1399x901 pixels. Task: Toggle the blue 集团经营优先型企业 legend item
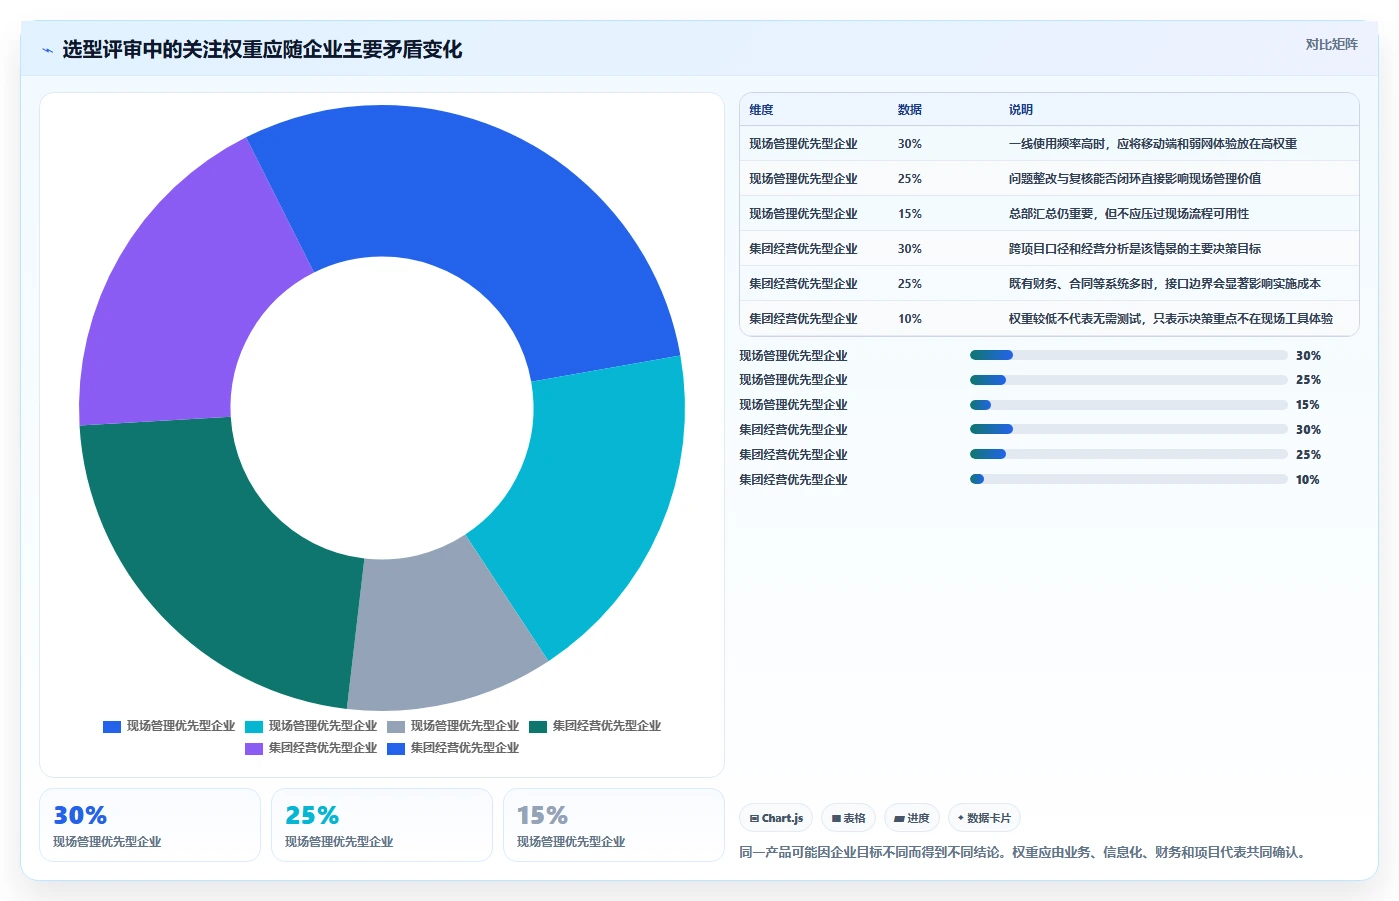coord(453,748)
